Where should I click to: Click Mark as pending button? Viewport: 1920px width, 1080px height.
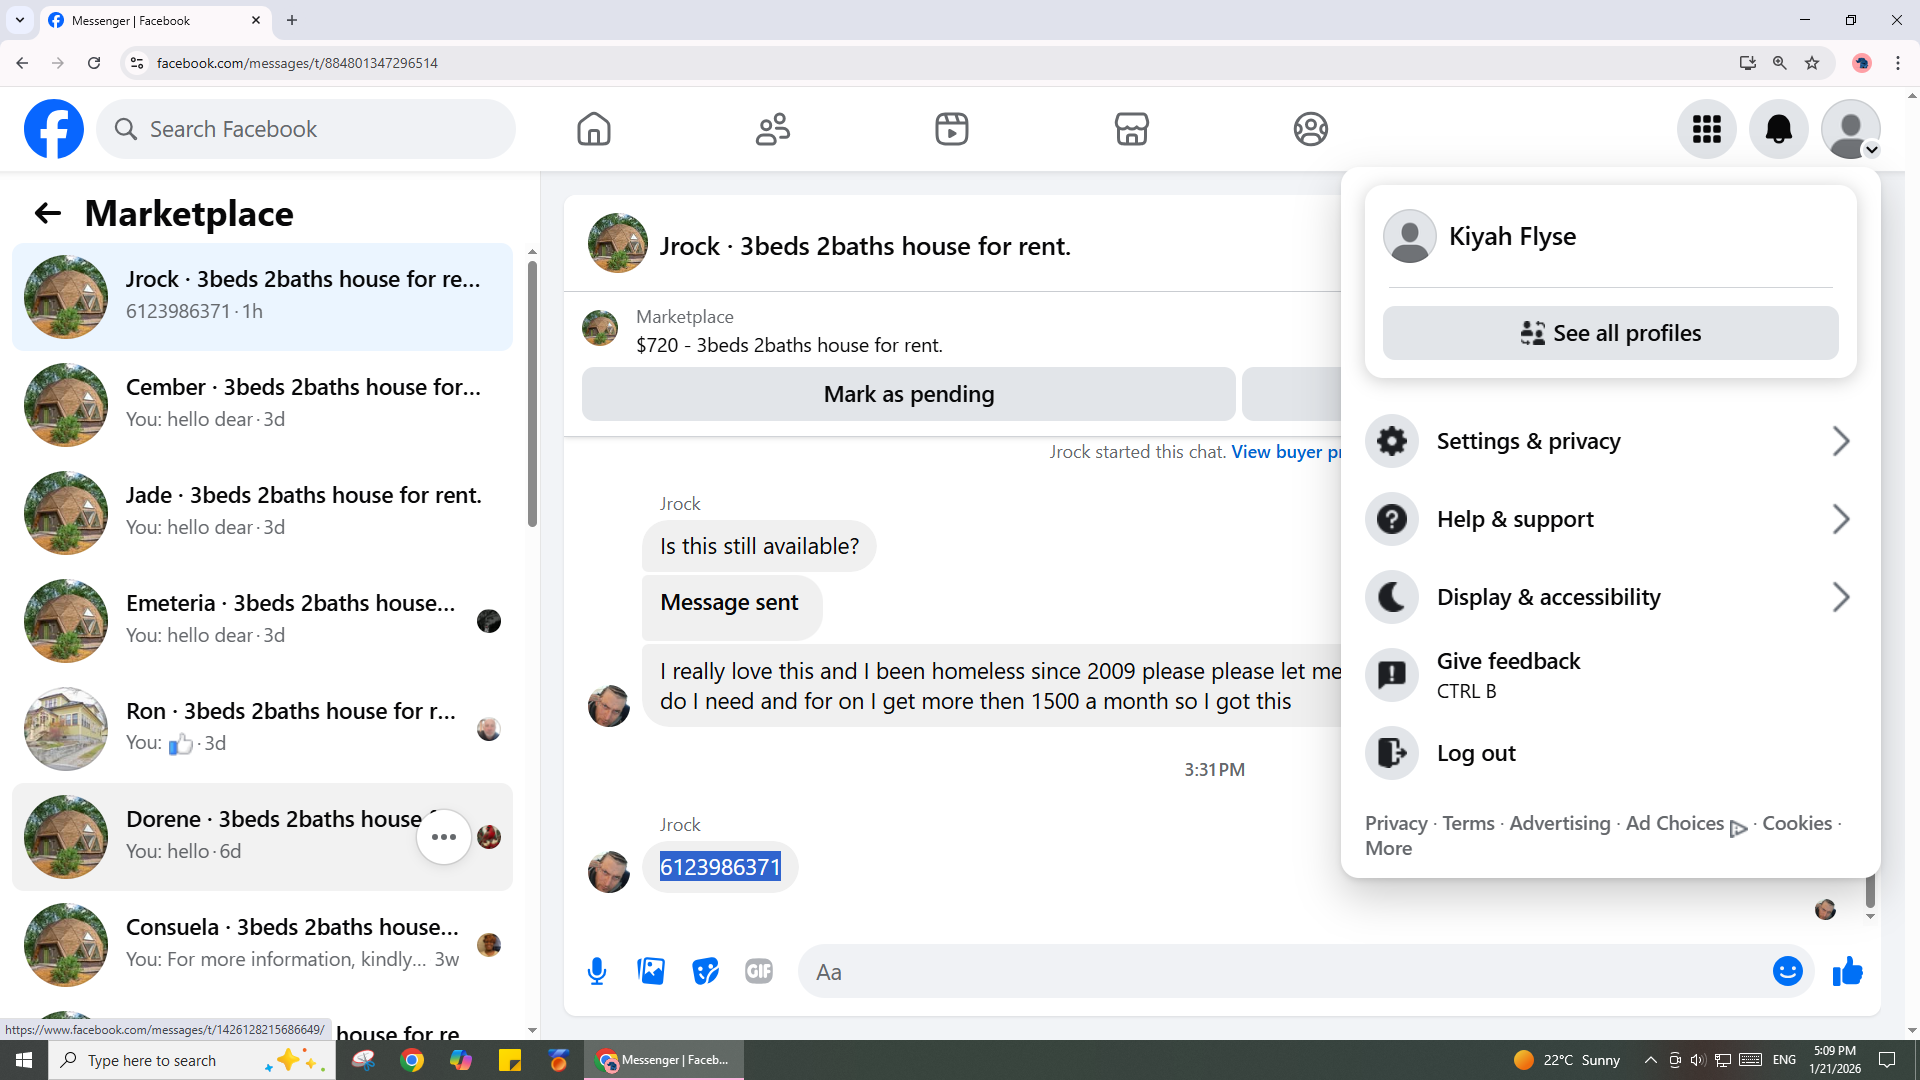pos(908,394)
